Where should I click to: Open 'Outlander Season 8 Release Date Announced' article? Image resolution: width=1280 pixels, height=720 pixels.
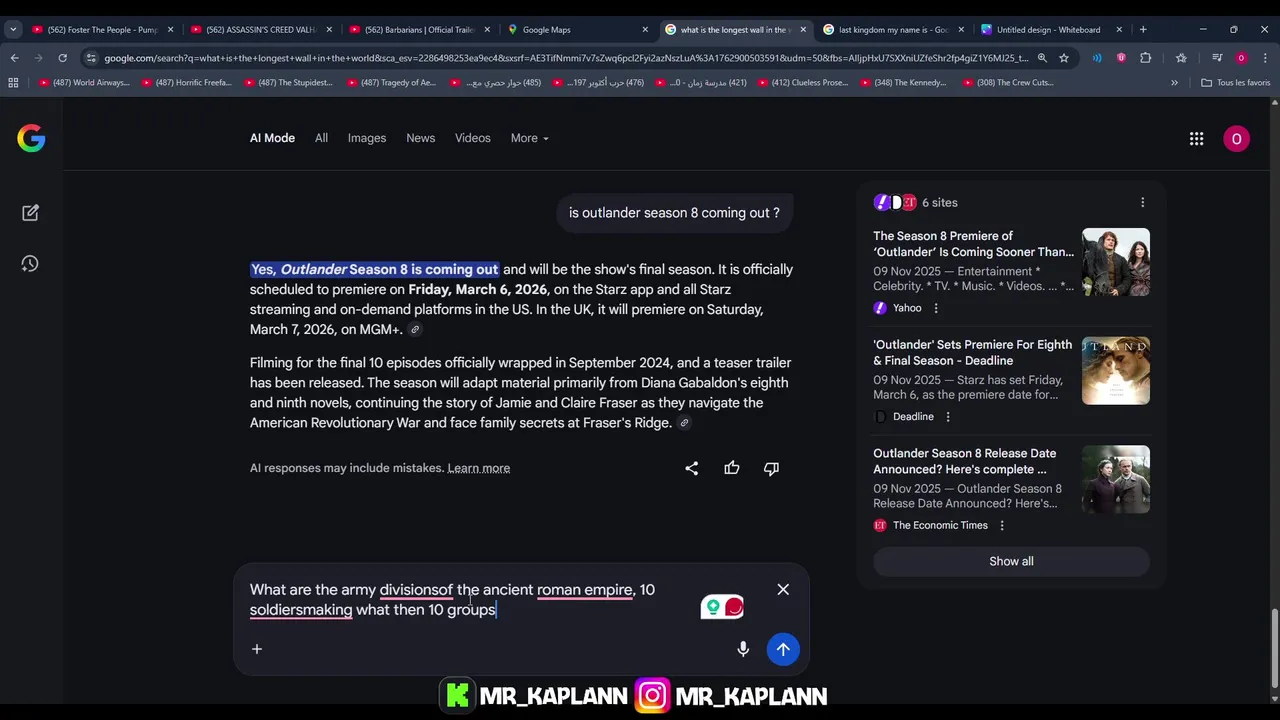(964, 461)
